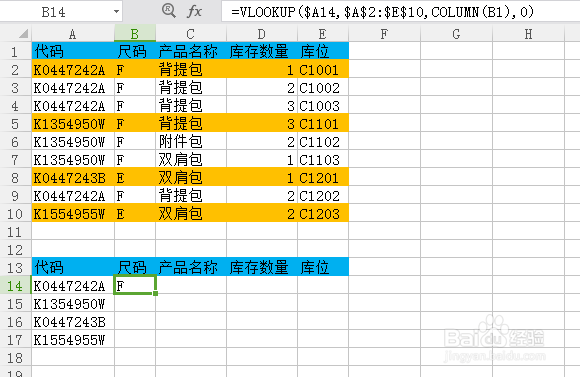Click header cell 库位 in row 13
Viewport: 580px width, 377px height.
[x=323, y=267]
